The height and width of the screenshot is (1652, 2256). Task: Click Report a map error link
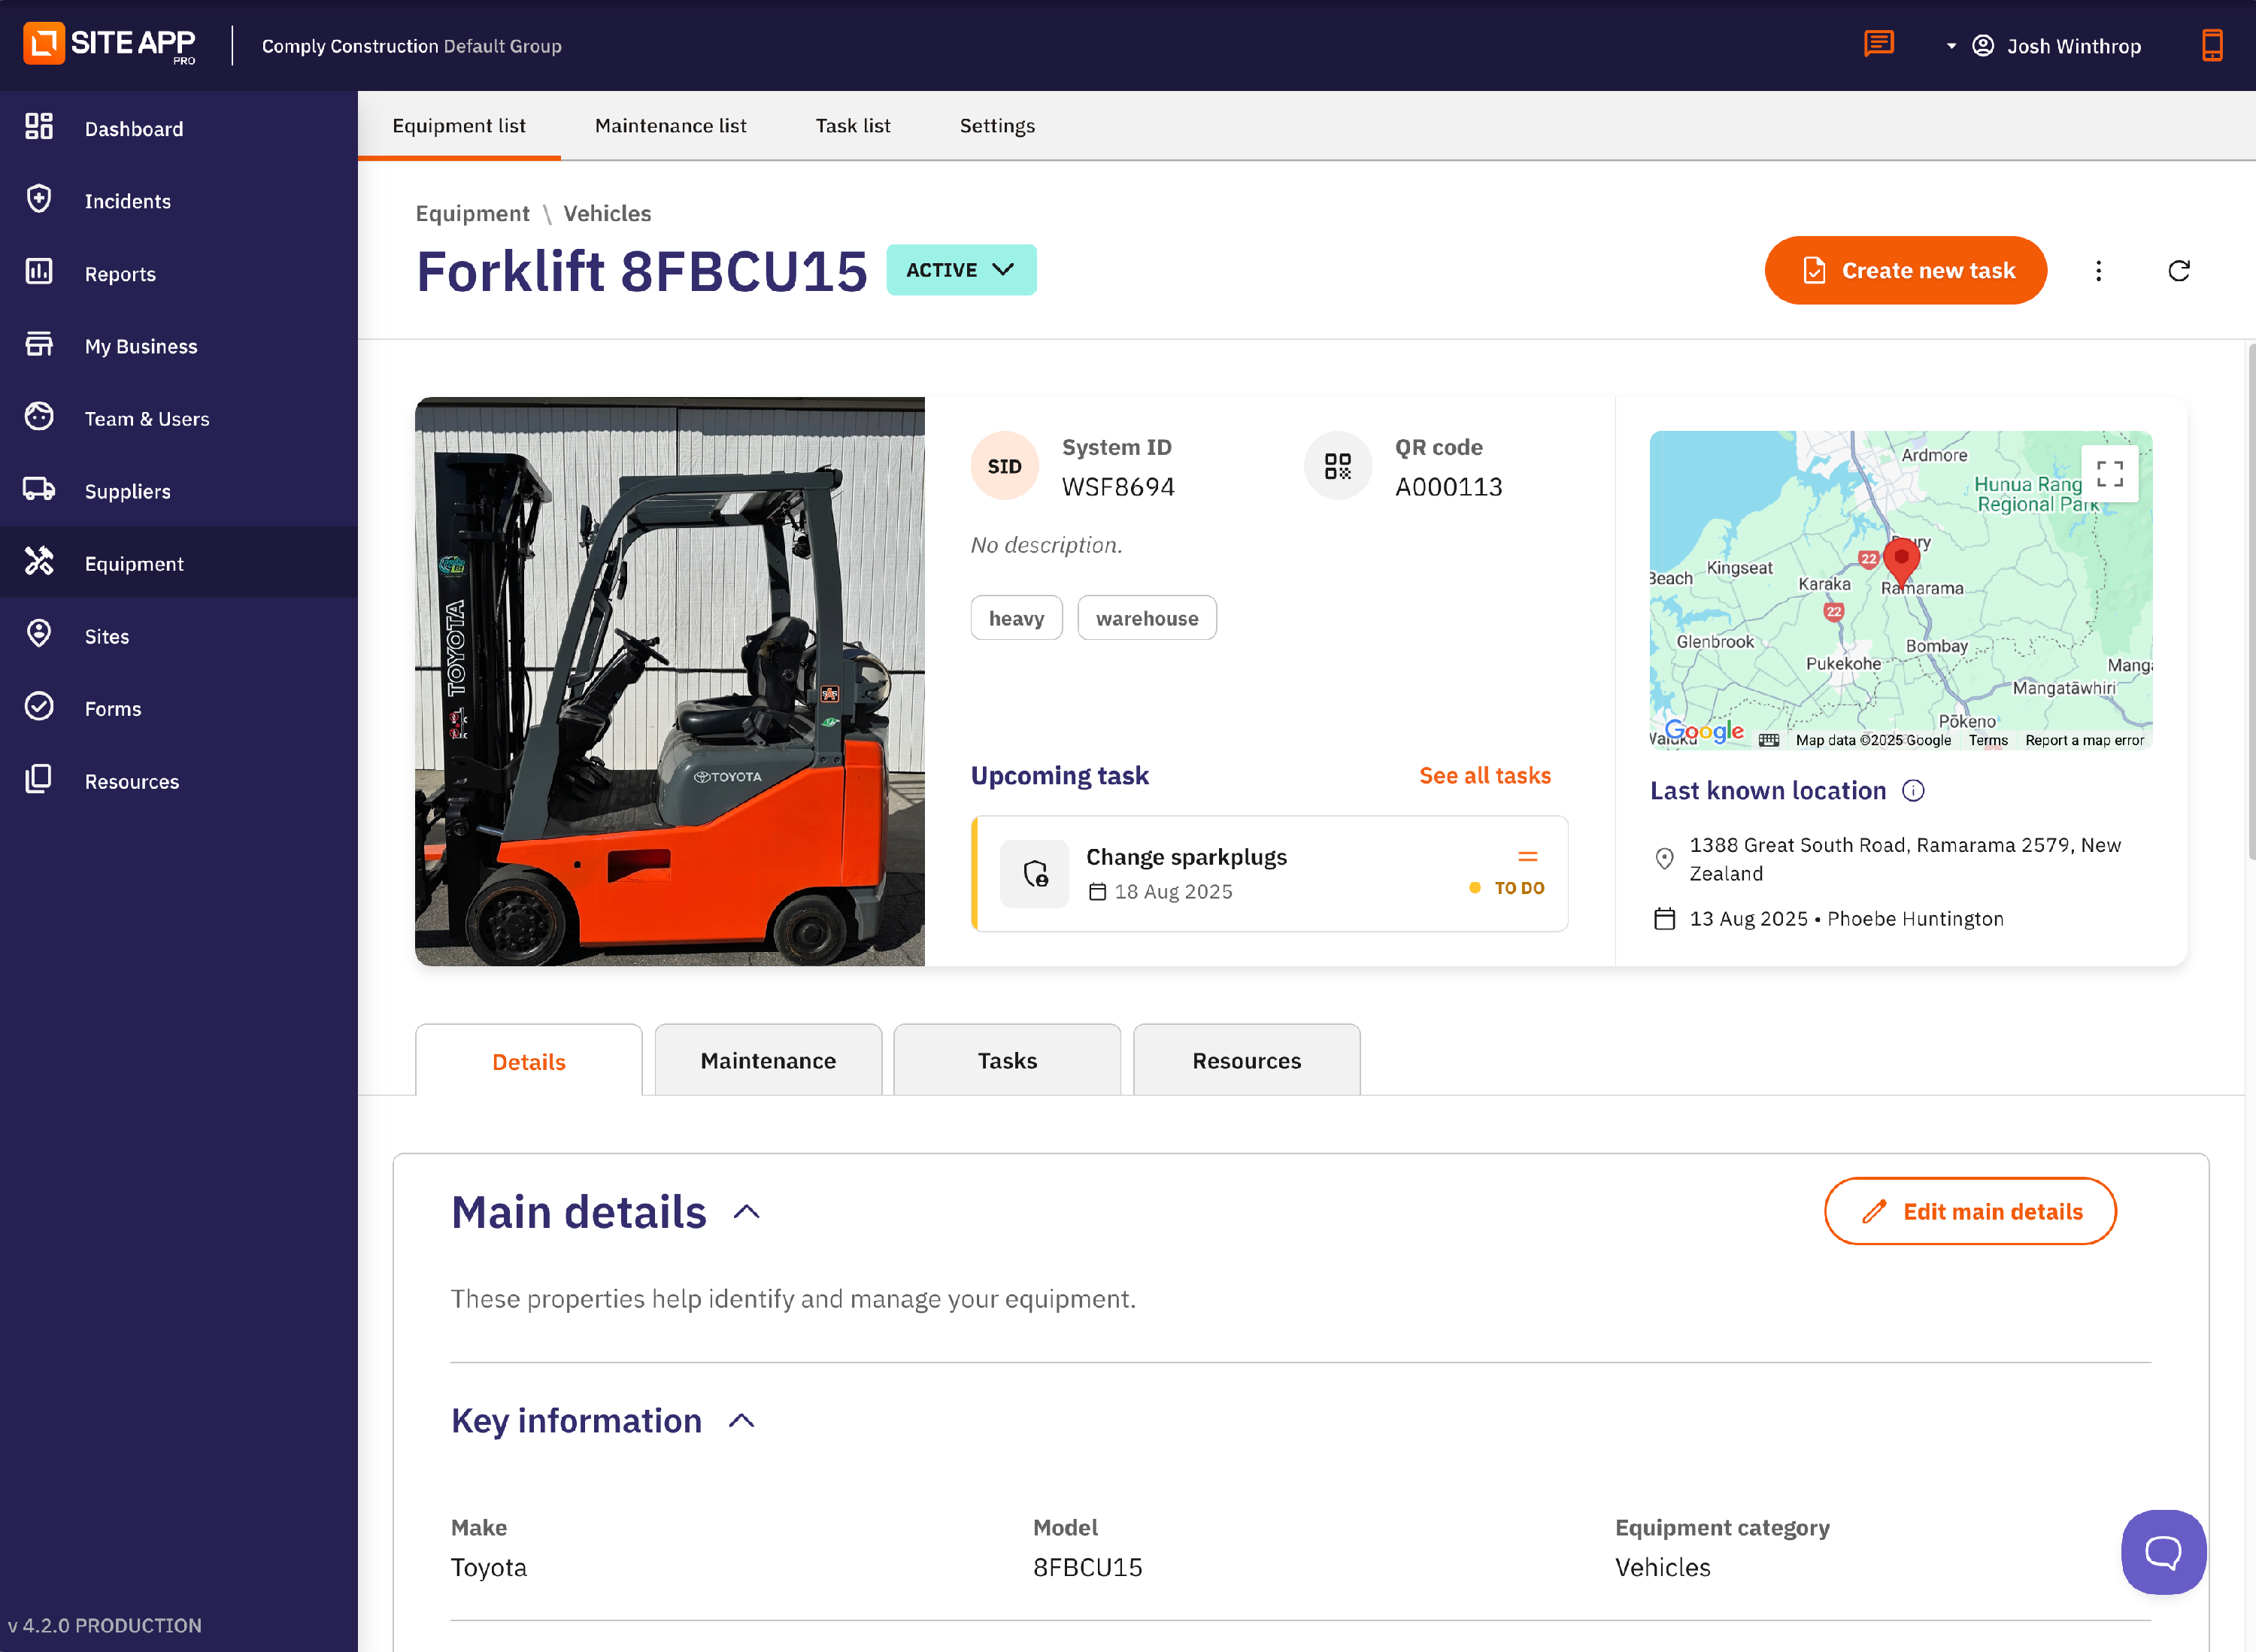(2084, 740)
